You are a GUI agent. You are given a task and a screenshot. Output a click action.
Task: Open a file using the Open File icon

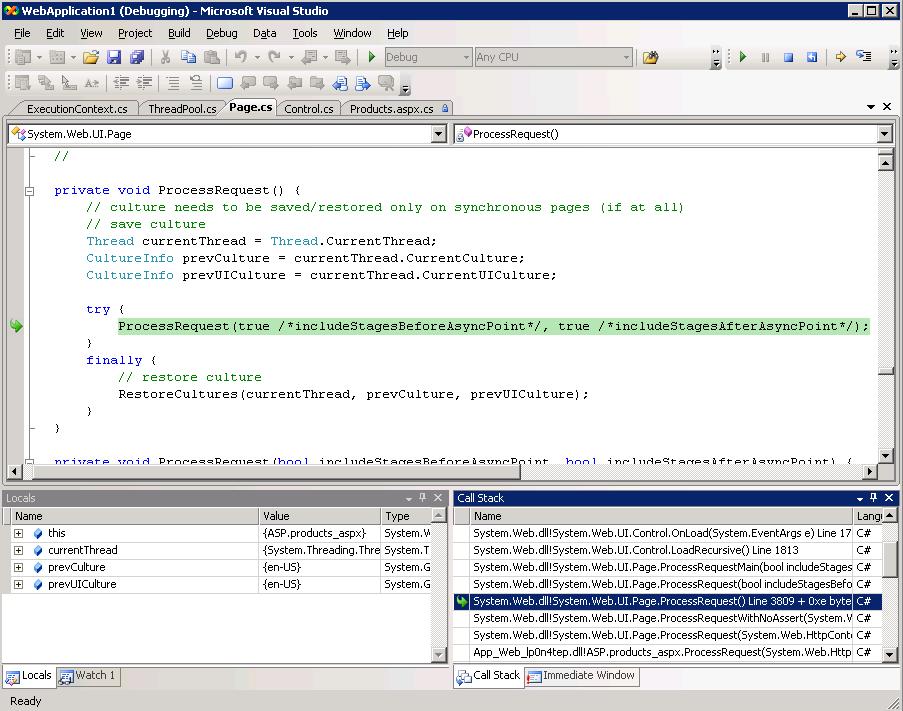[91, 57]
